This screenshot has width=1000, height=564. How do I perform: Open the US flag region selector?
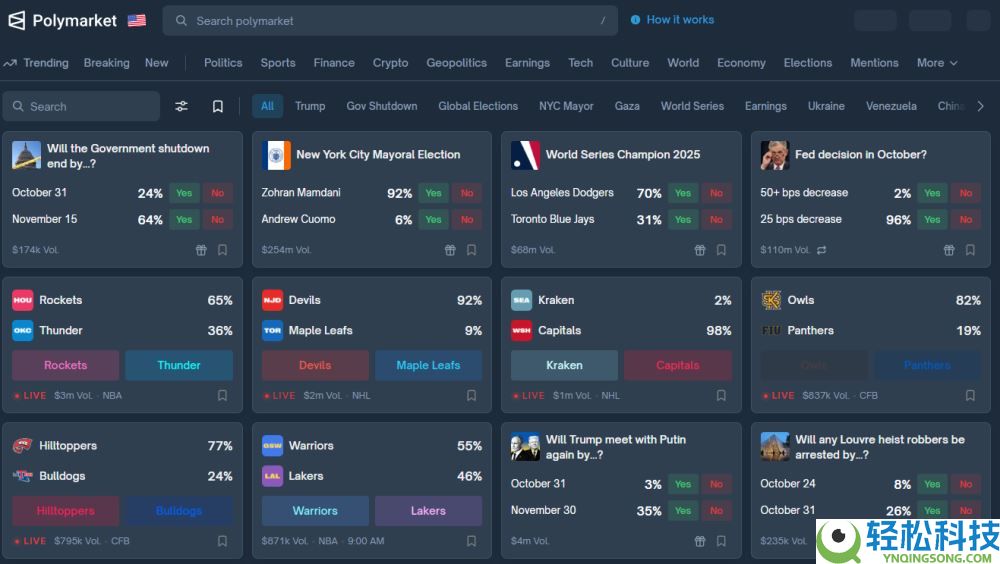point(137,21)
